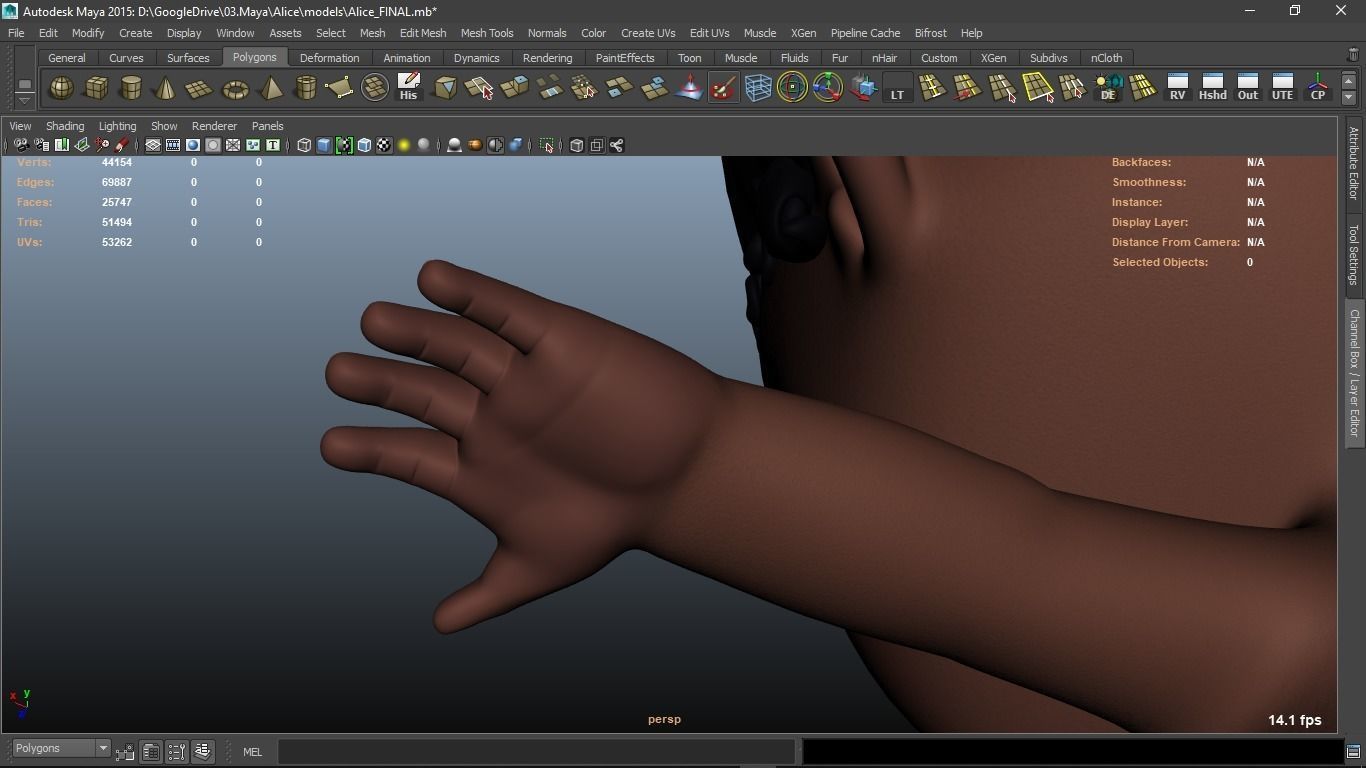Switch to the nCloth shelf tab
Image resolution: width=1366 pixels, height=768 pixels.
click(x=1106, y=58)
